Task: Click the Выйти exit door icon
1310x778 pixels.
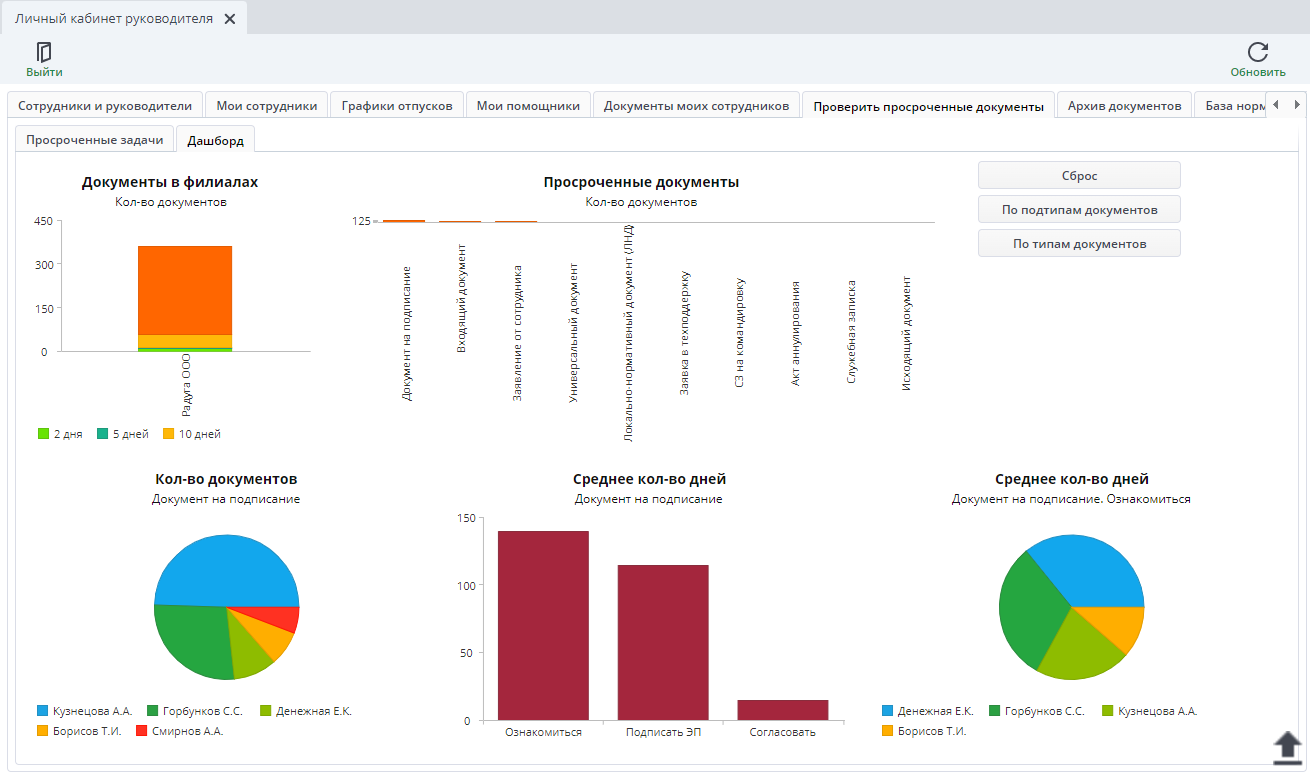Action: click(44, 52)
